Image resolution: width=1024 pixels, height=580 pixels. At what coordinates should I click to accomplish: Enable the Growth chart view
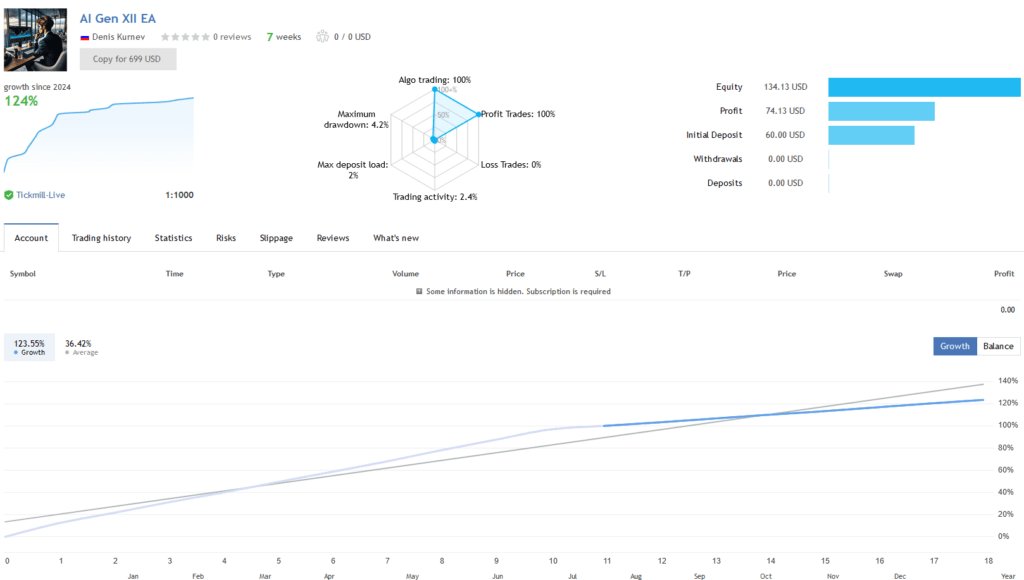[x=954, y=345]
